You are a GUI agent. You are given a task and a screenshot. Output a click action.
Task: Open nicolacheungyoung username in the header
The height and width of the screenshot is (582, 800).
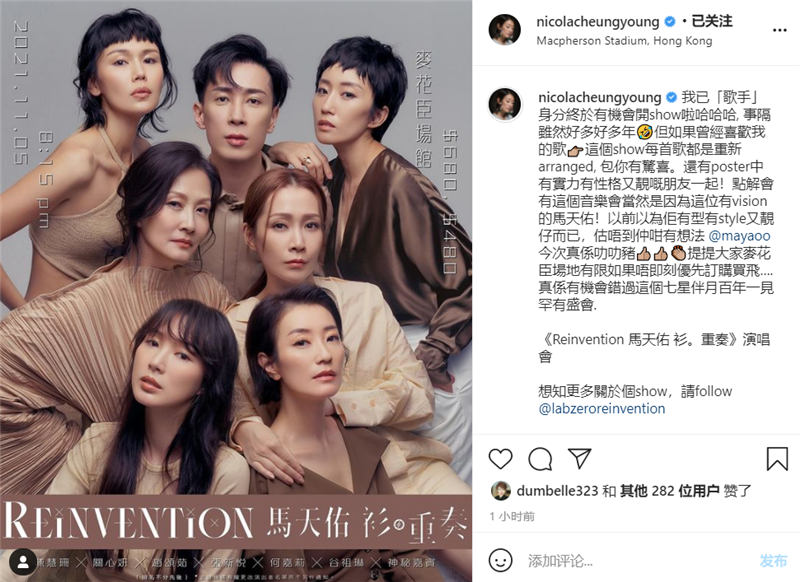pyautogui.click(x=598, y=21)
